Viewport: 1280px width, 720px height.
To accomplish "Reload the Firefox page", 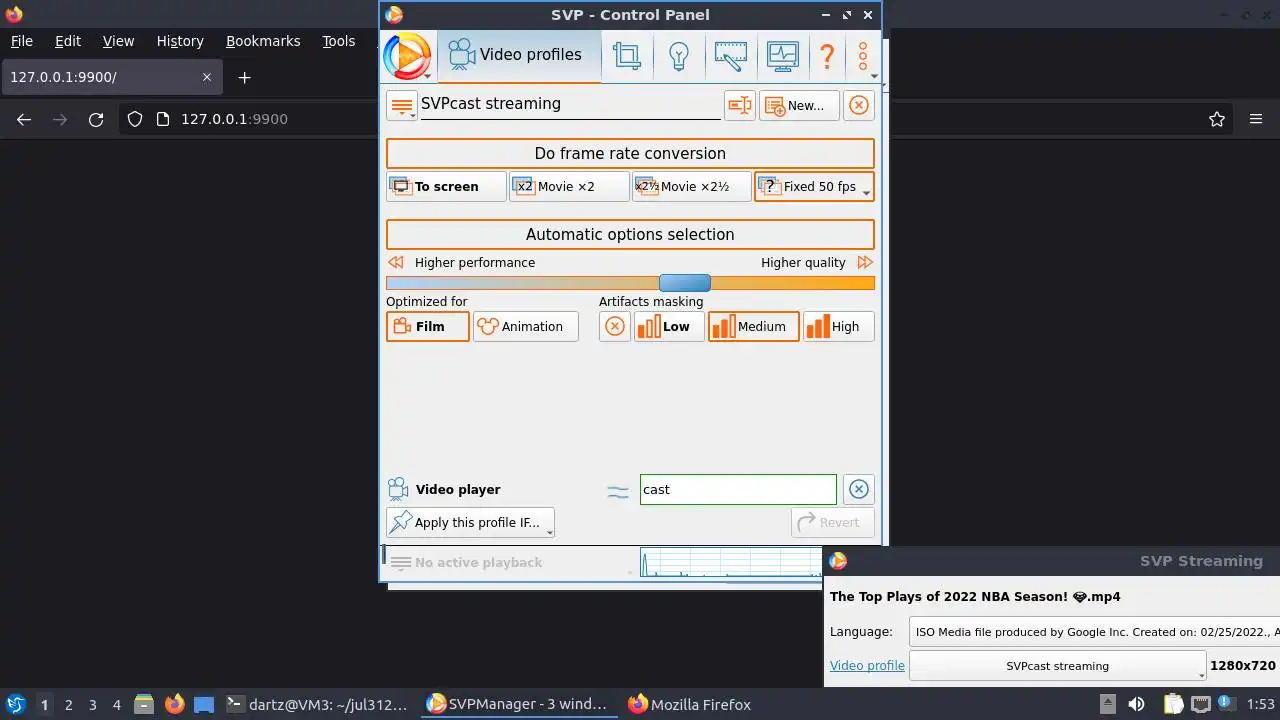I will [x=96, y=119].
